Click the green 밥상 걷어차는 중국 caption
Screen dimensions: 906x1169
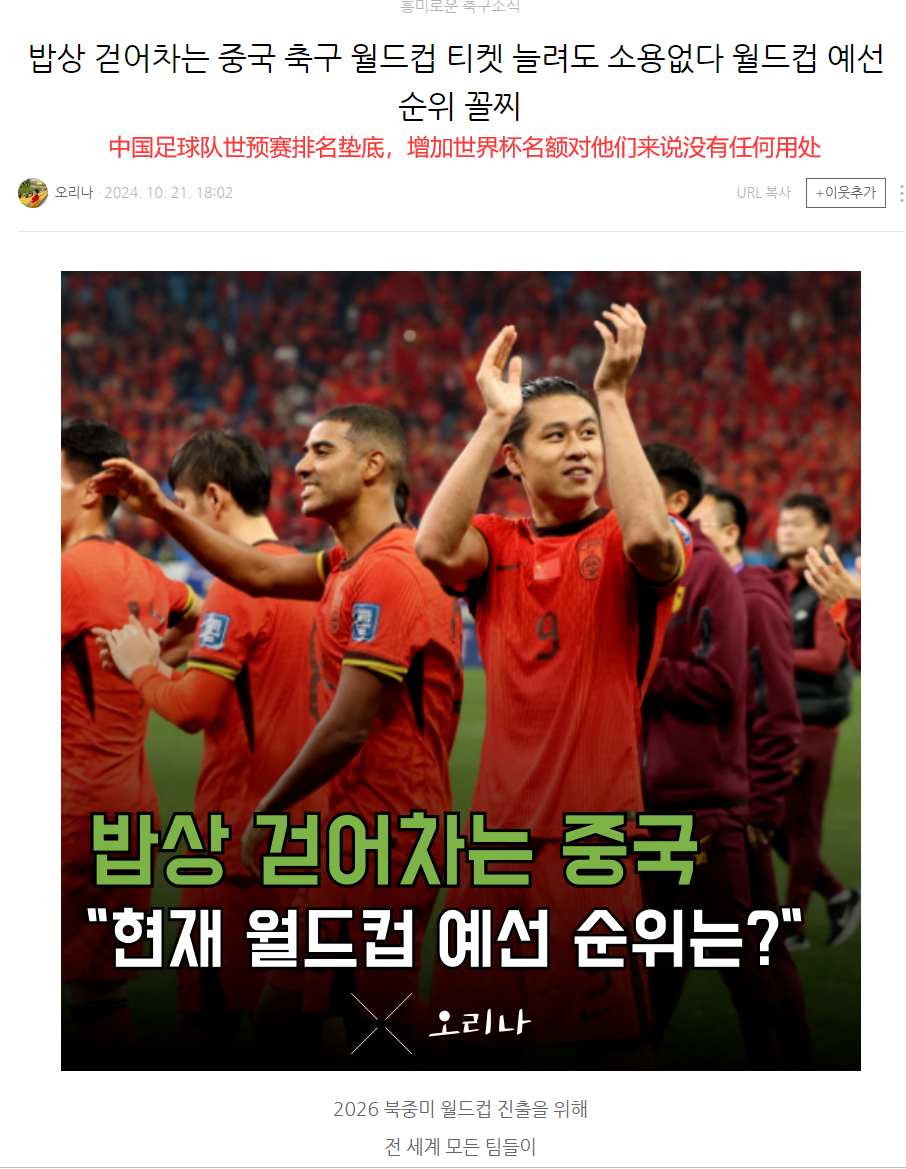394,849
